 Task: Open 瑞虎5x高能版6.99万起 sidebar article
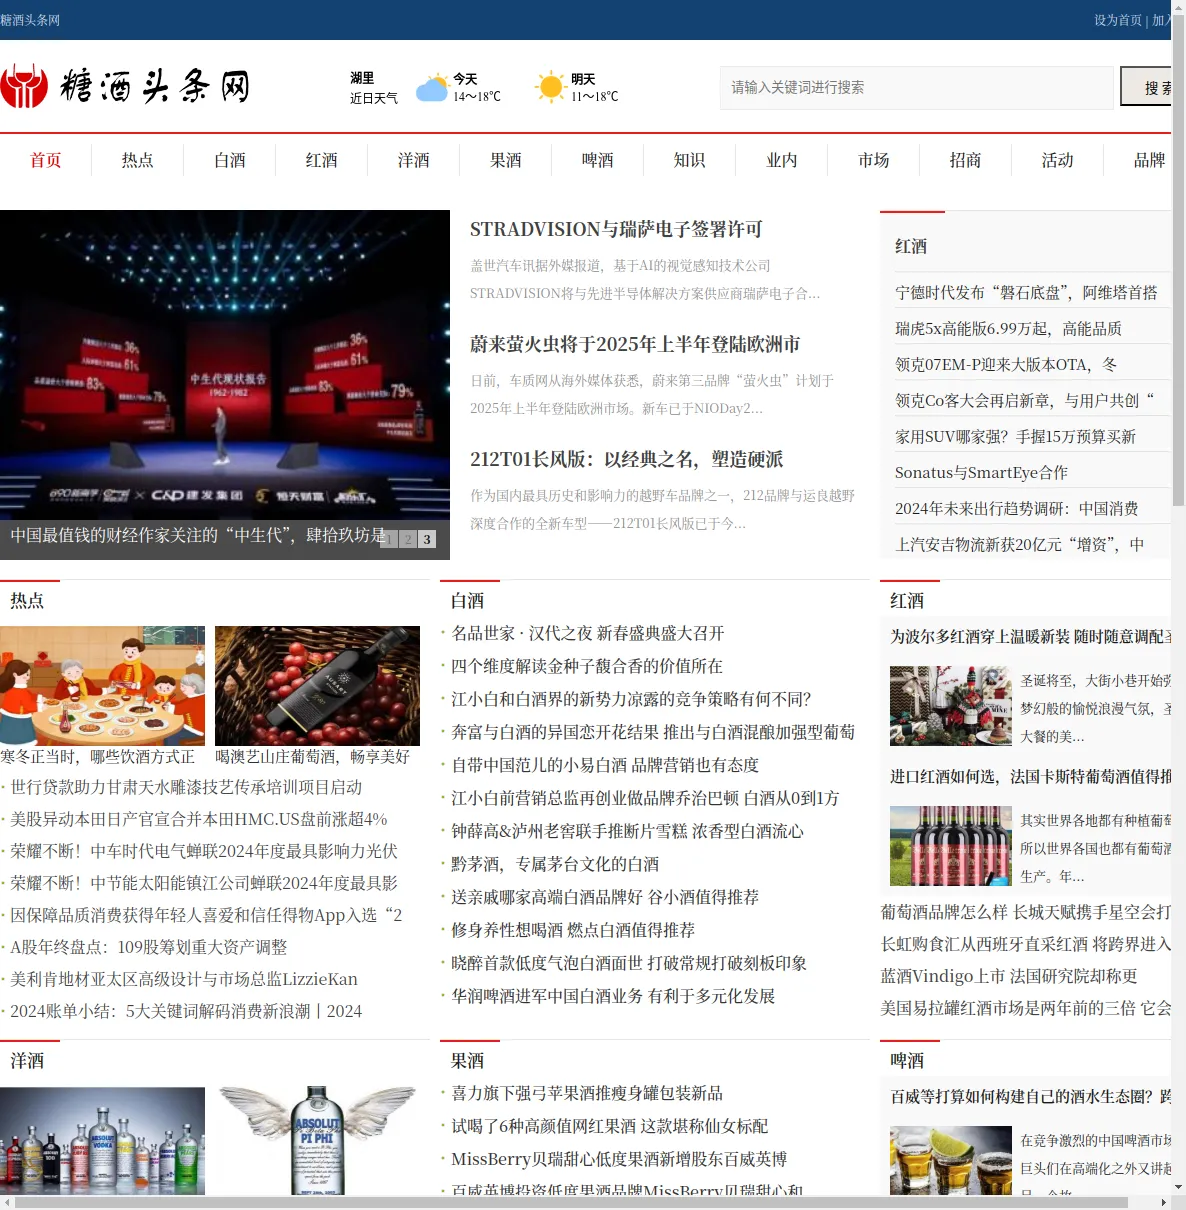tap(1008, 329)
